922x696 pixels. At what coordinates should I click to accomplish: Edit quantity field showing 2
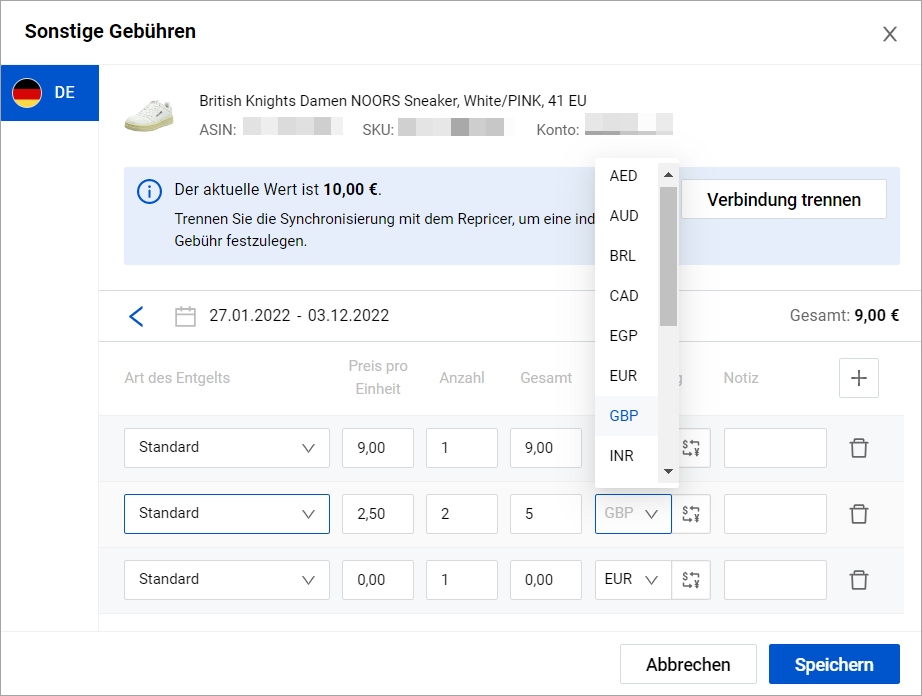click(462, 514)
